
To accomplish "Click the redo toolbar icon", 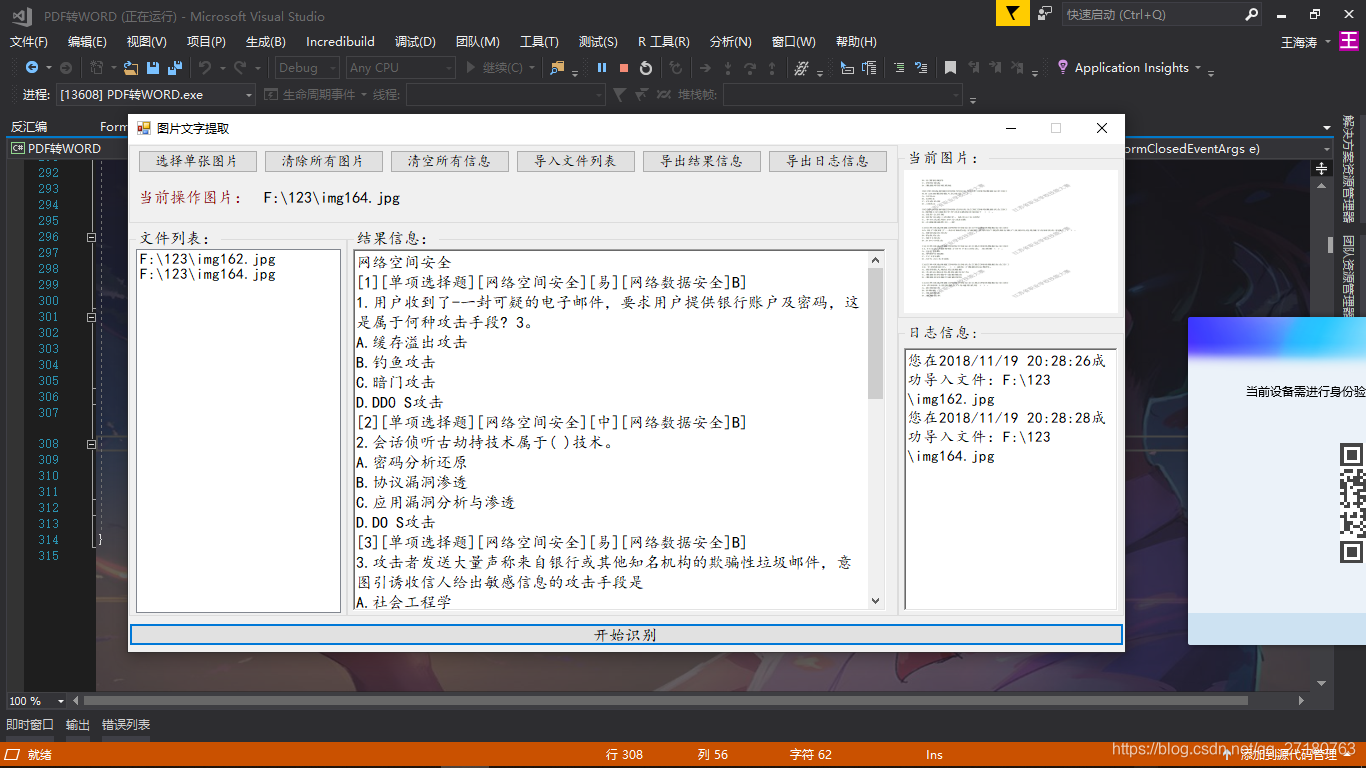I will tap(240, 68).
